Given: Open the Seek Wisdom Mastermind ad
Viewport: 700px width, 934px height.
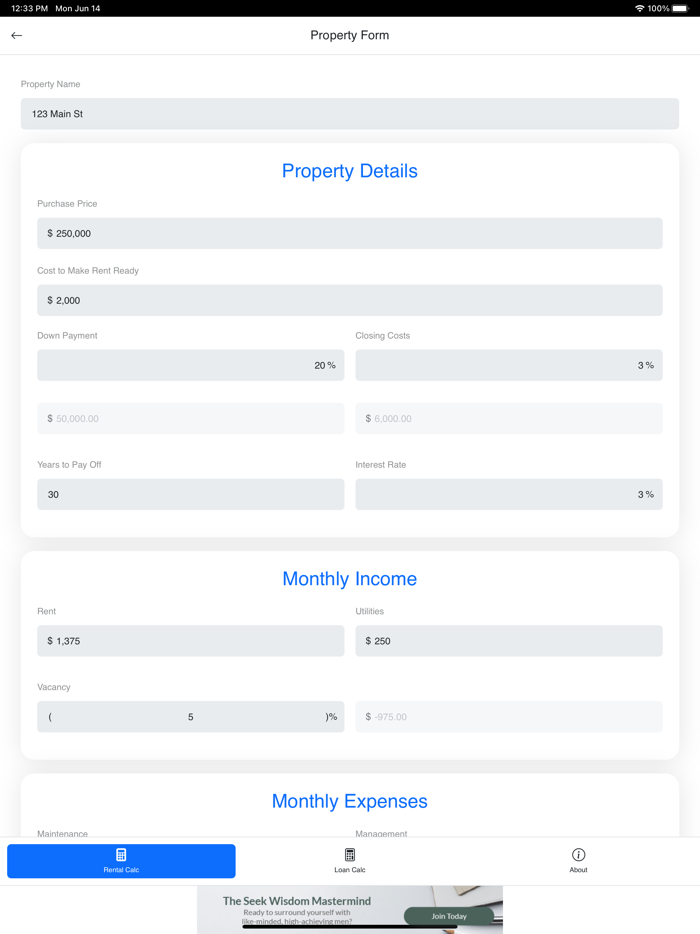Looking at the screenshot, I should (x=349, y=909).
